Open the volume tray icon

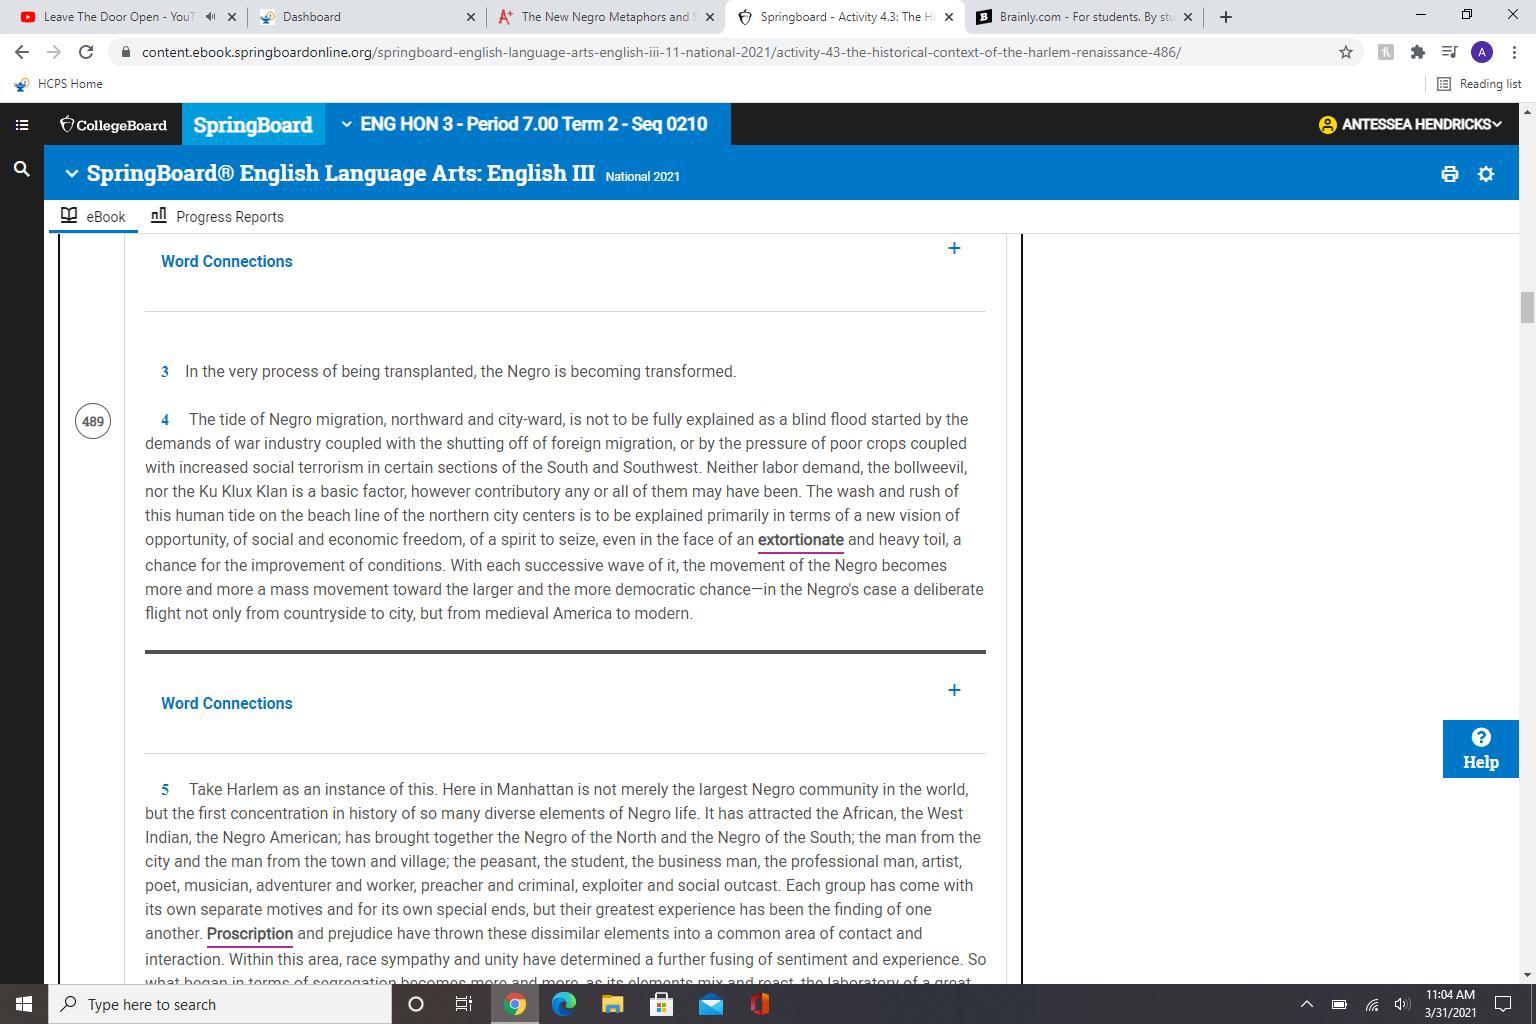tap(1401, 1004)
